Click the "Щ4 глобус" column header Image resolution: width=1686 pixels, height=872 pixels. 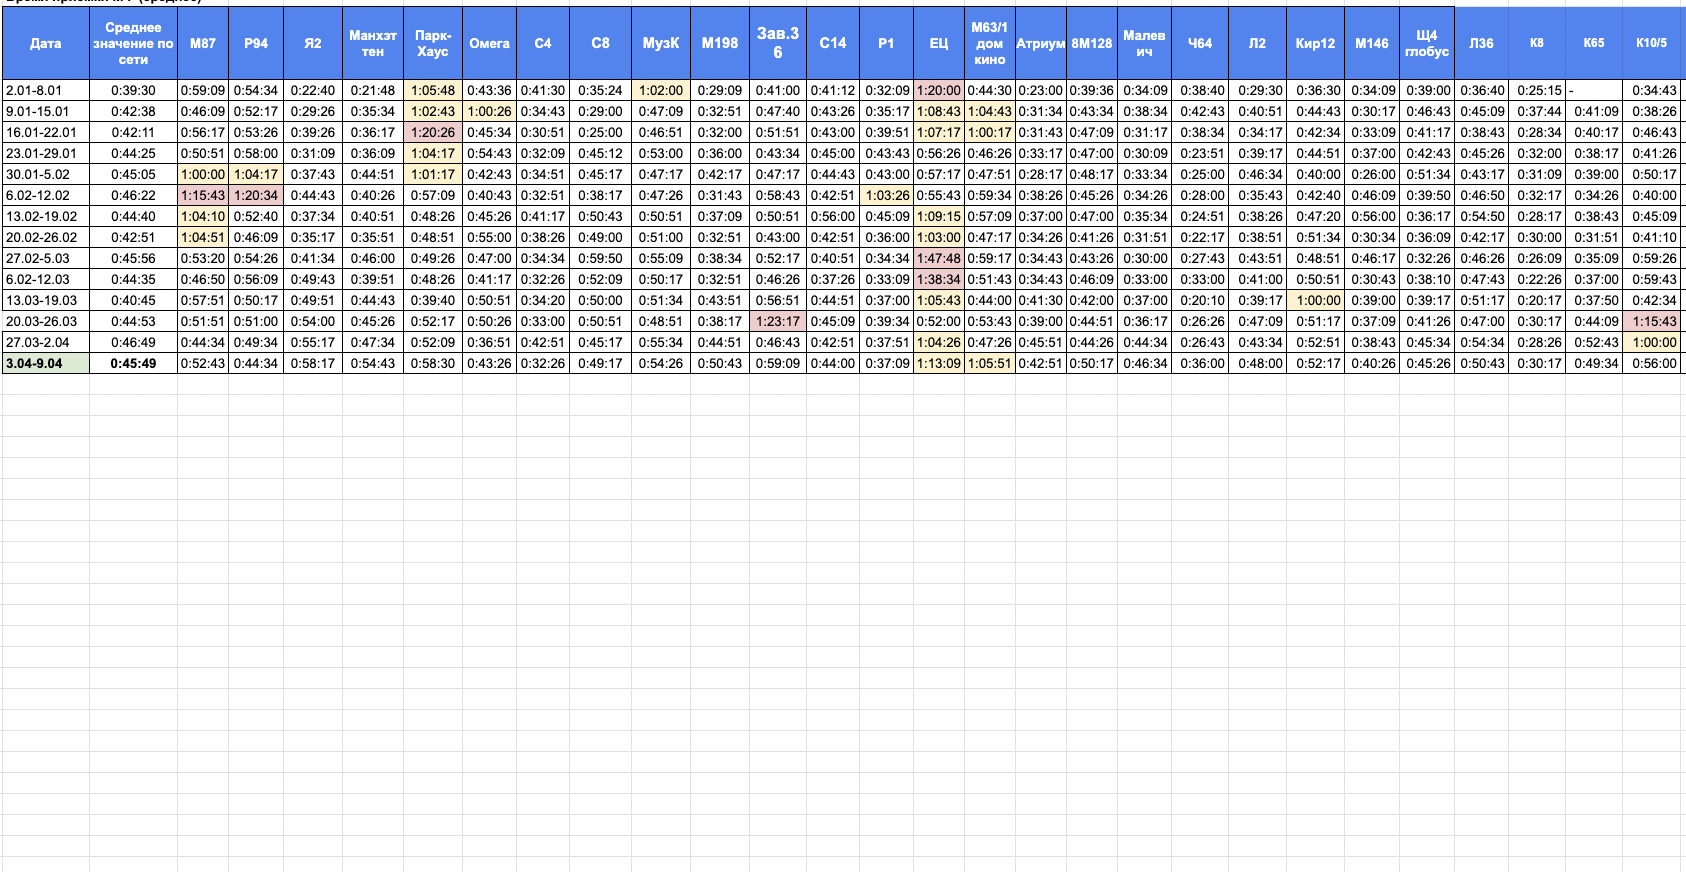[1427, 43]
